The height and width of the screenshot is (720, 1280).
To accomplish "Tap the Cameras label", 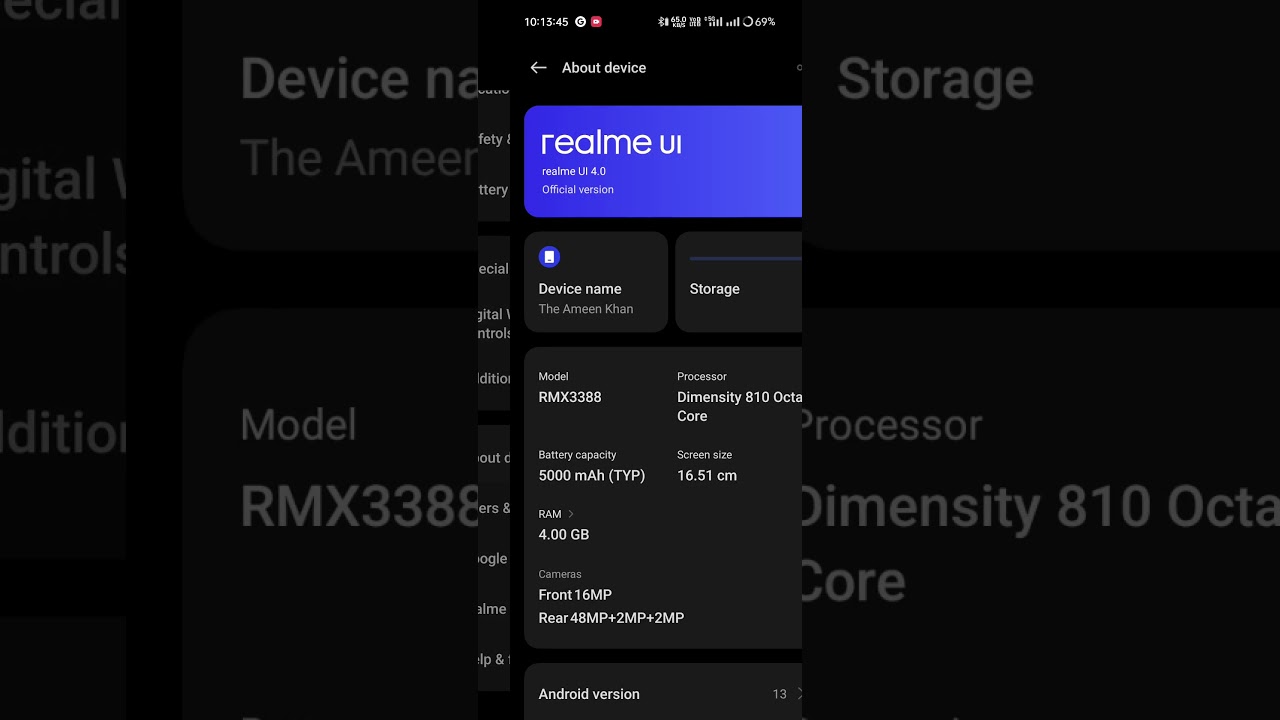I will click(560, 574).
